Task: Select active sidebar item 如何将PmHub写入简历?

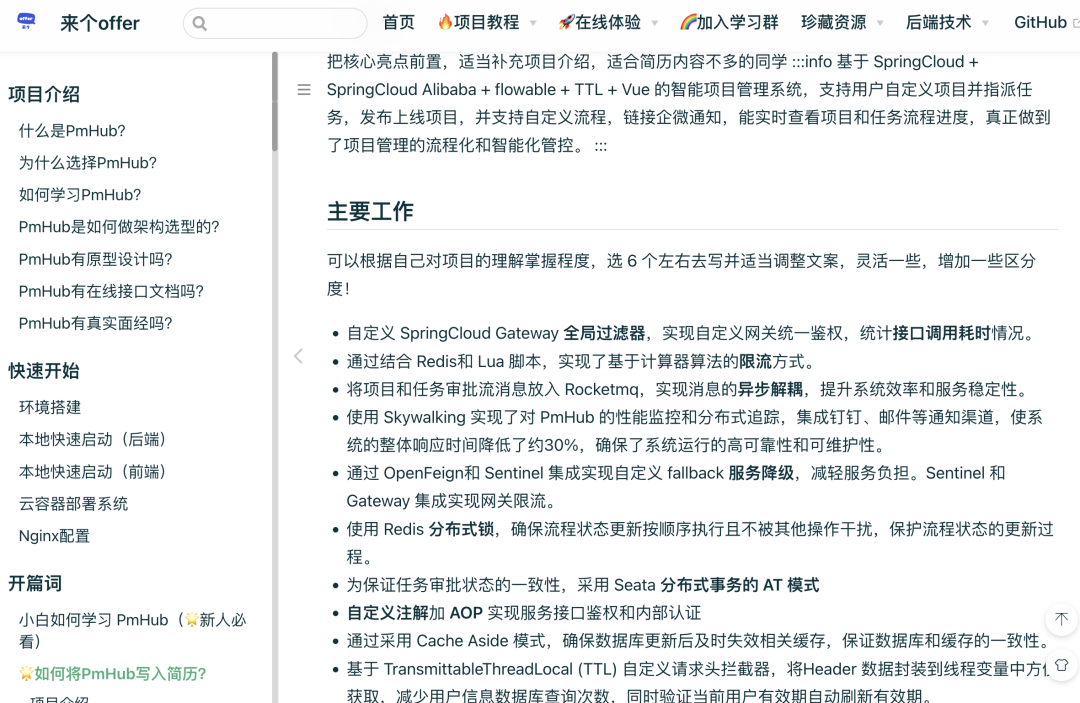Action: click(x=113, y=673)
